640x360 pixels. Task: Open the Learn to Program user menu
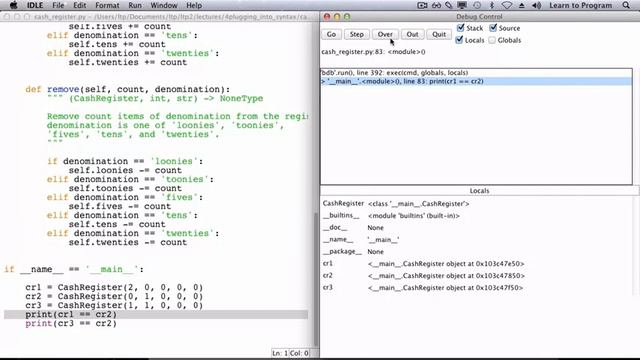pos(580,5)
